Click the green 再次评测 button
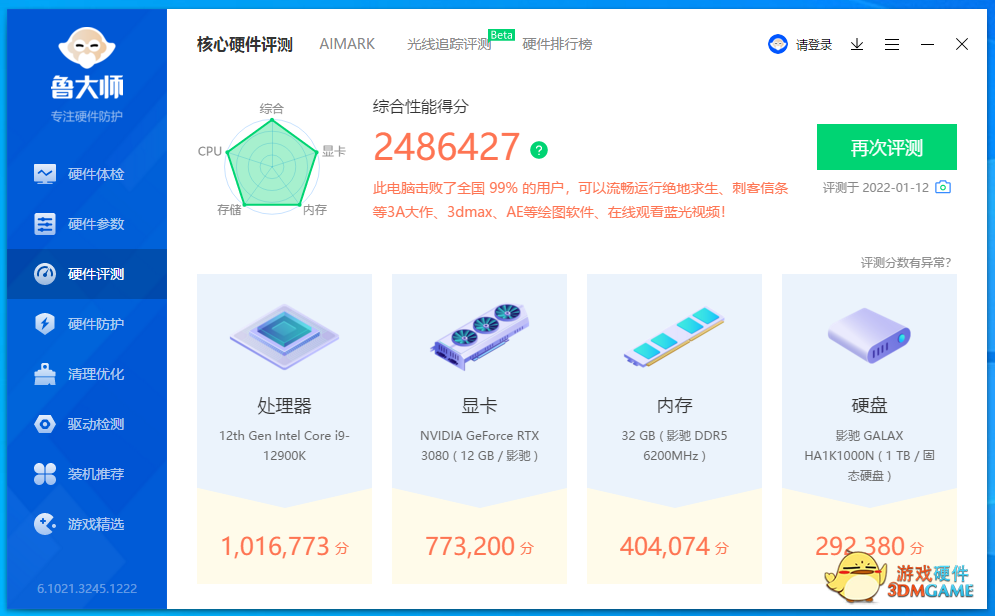Image resolution: width=995 pixels, height=616 pixels. (x=886, y=147)
